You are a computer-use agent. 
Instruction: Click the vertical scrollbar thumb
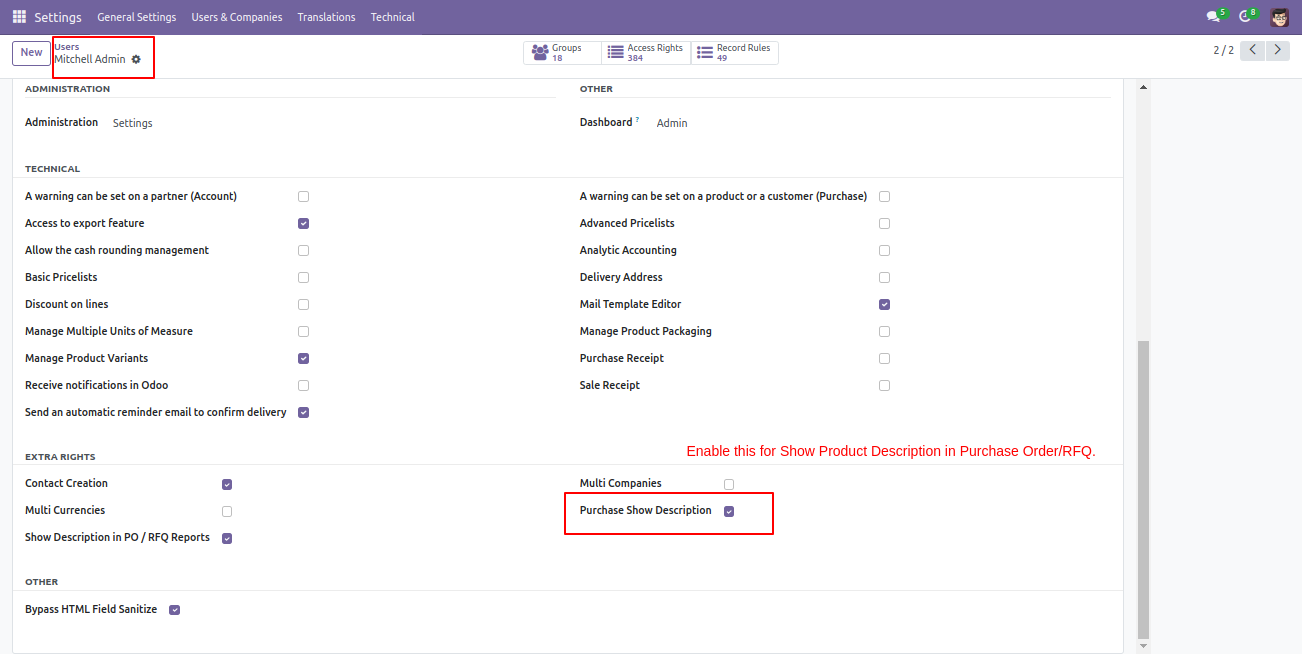pos(1144,490)
